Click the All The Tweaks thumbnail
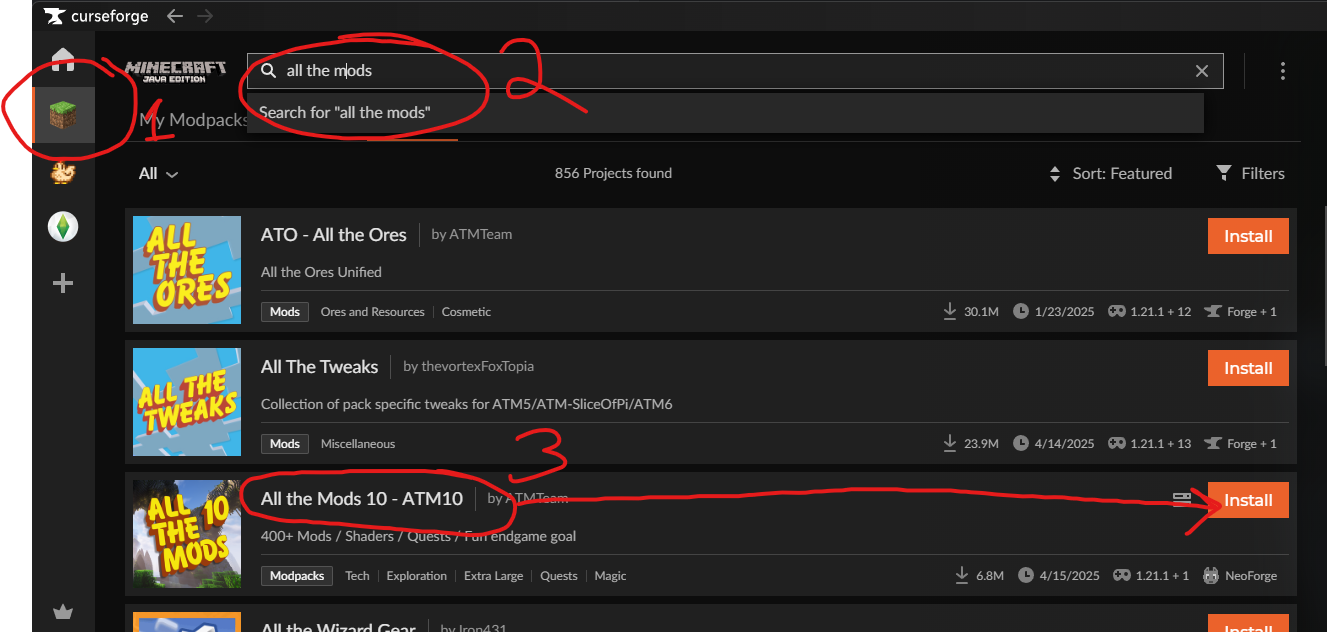Viewport: 1327px width, 632px height. pyautogui.click(x=187, y=402)
